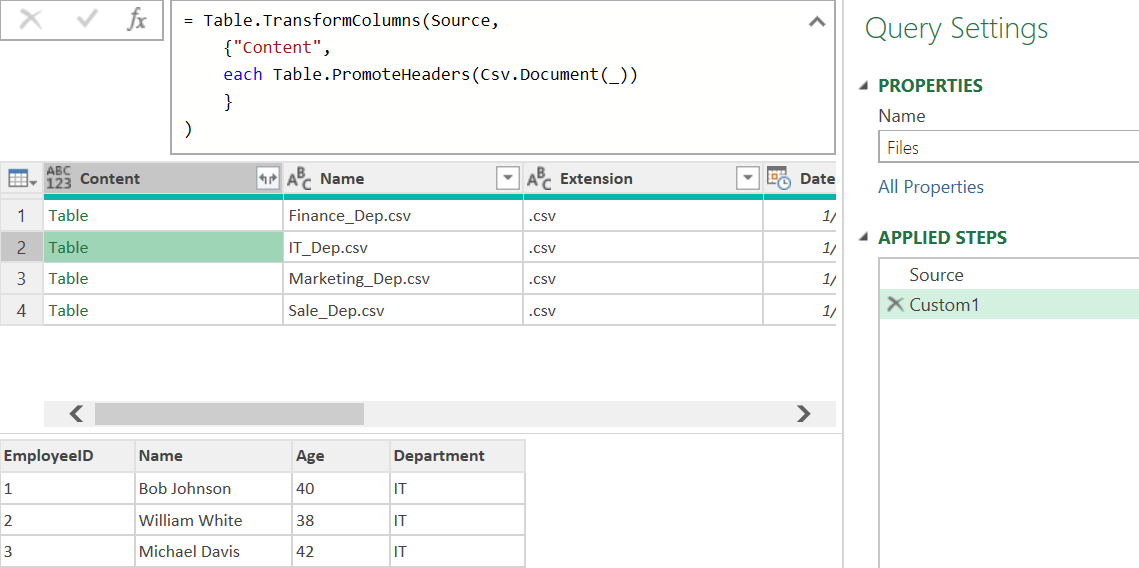Select row number 4
The height and width of the screenshot is (568, 1139).
(21, 311)
